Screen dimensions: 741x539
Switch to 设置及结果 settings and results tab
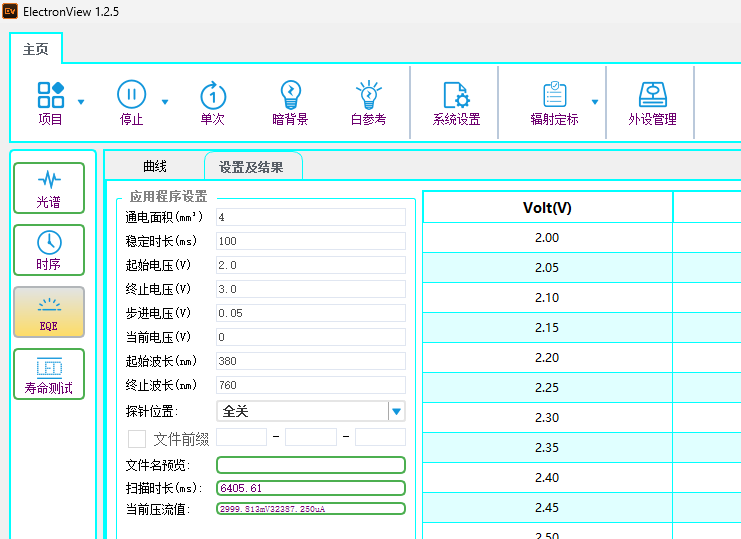click(251, 166)
